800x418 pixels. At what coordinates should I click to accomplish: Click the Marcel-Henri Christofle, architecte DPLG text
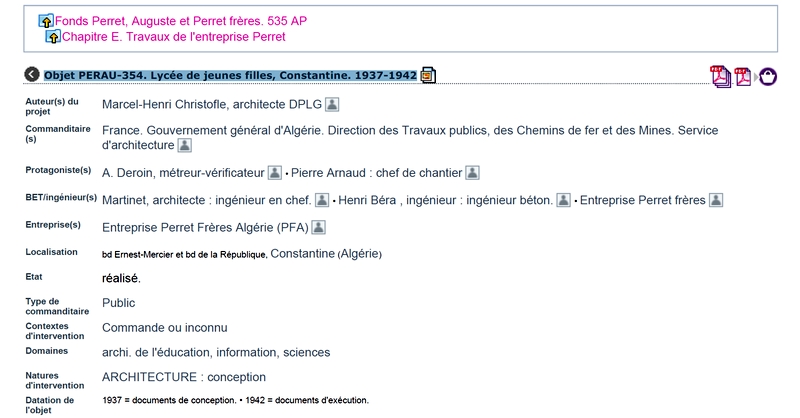[x=212, y=105]
